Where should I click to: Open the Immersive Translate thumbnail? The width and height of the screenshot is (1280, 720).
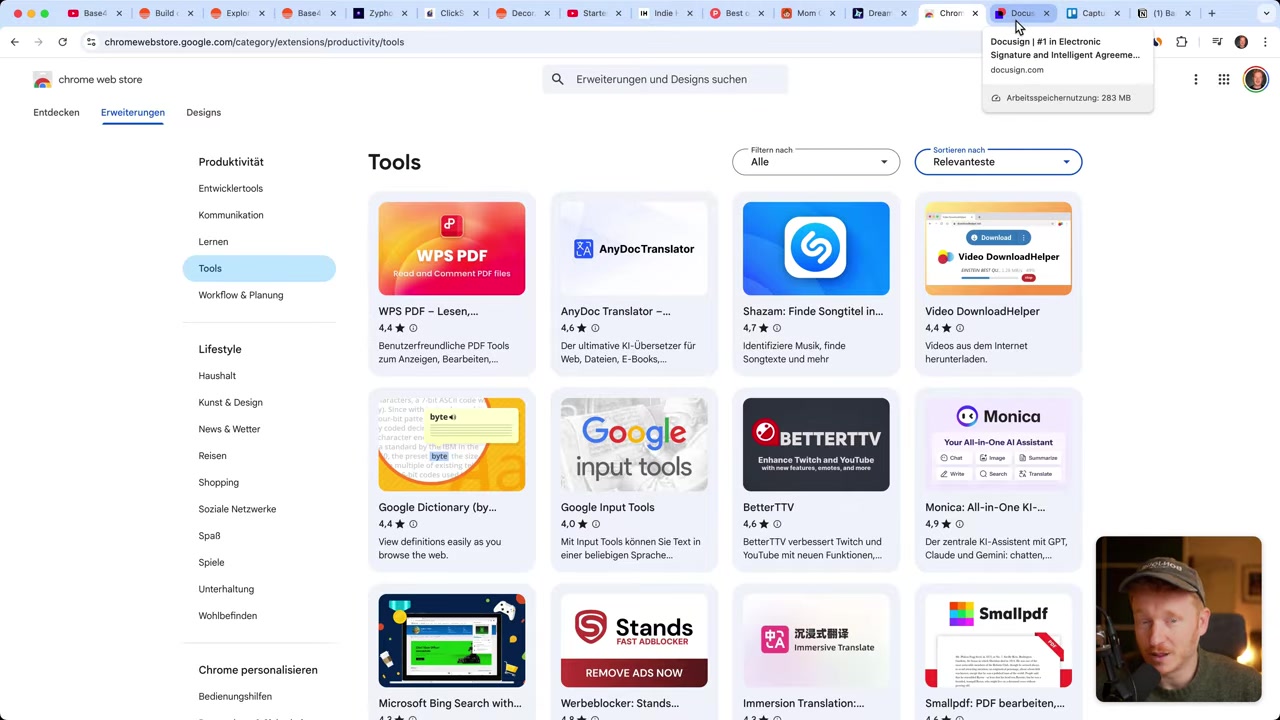tap(816, 641)
